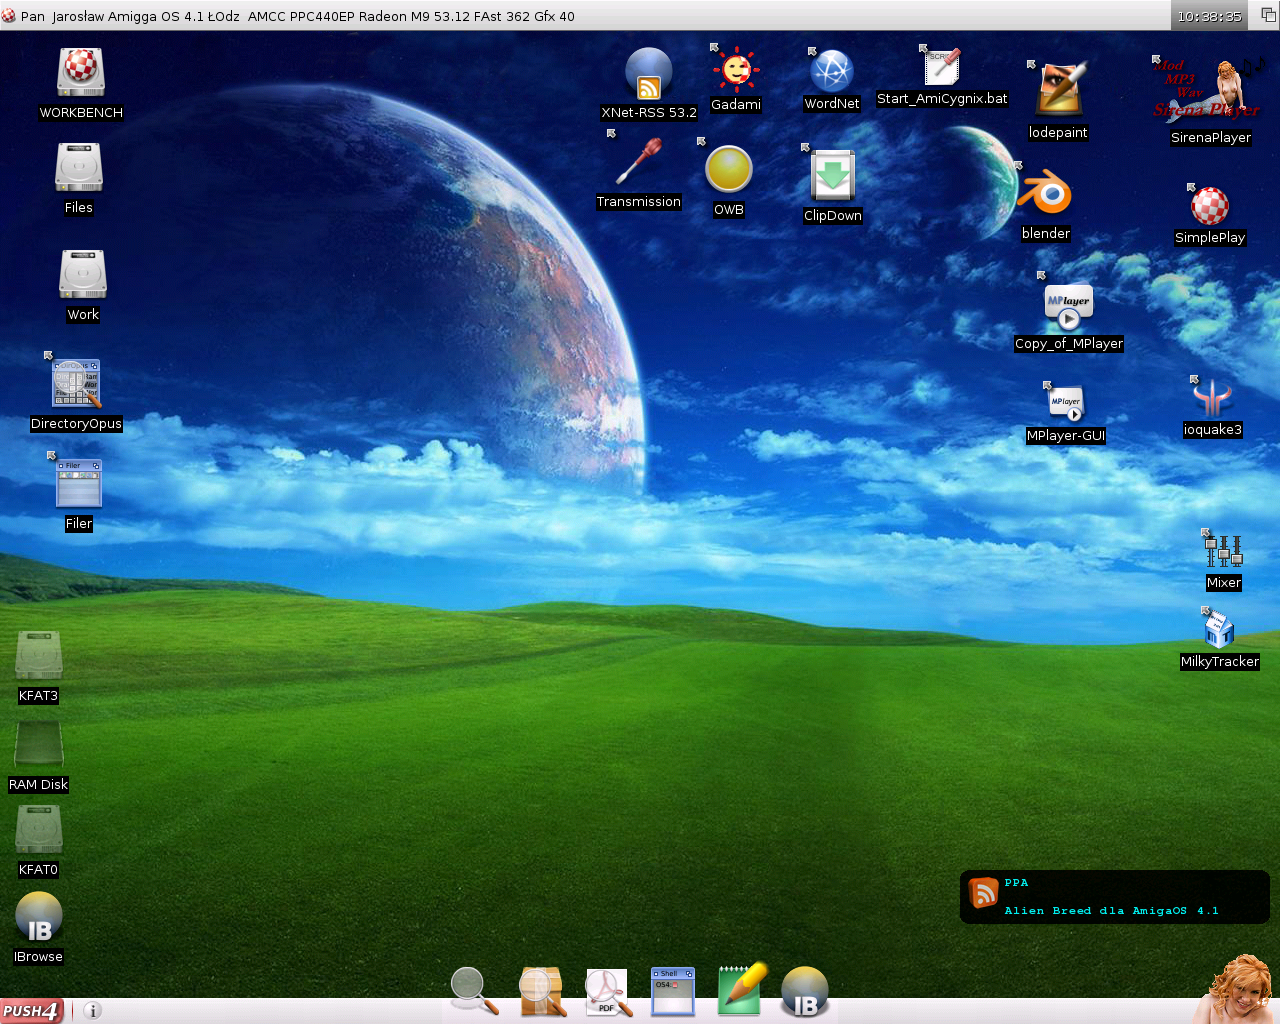This screenshot has width=1280, height=1024.
Task: Launch IBrowse from the dock
Action: click(x=805, y=992)
